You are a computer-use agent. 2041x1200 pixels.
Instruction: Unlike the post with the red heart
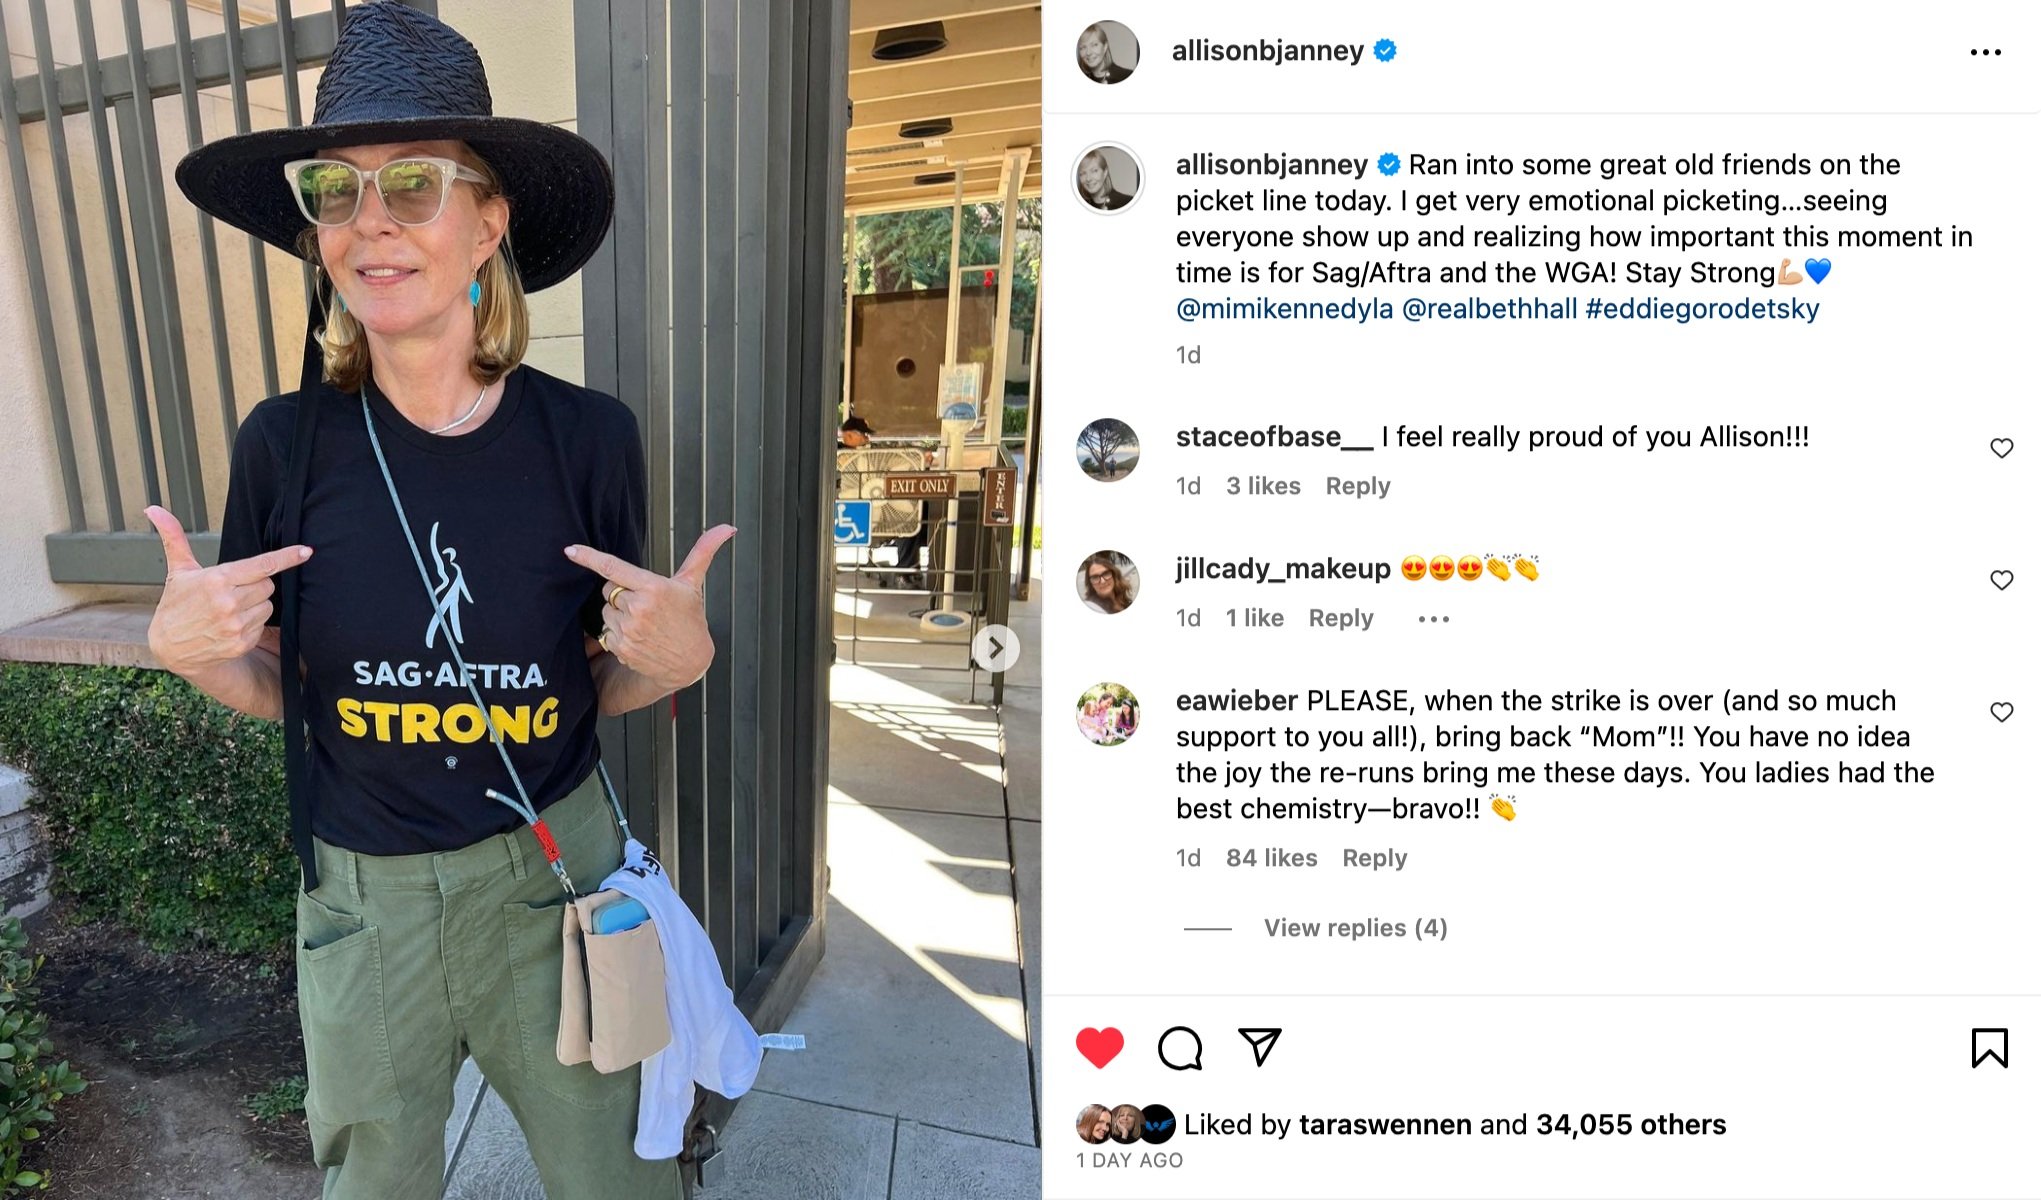point(1099,1048)
